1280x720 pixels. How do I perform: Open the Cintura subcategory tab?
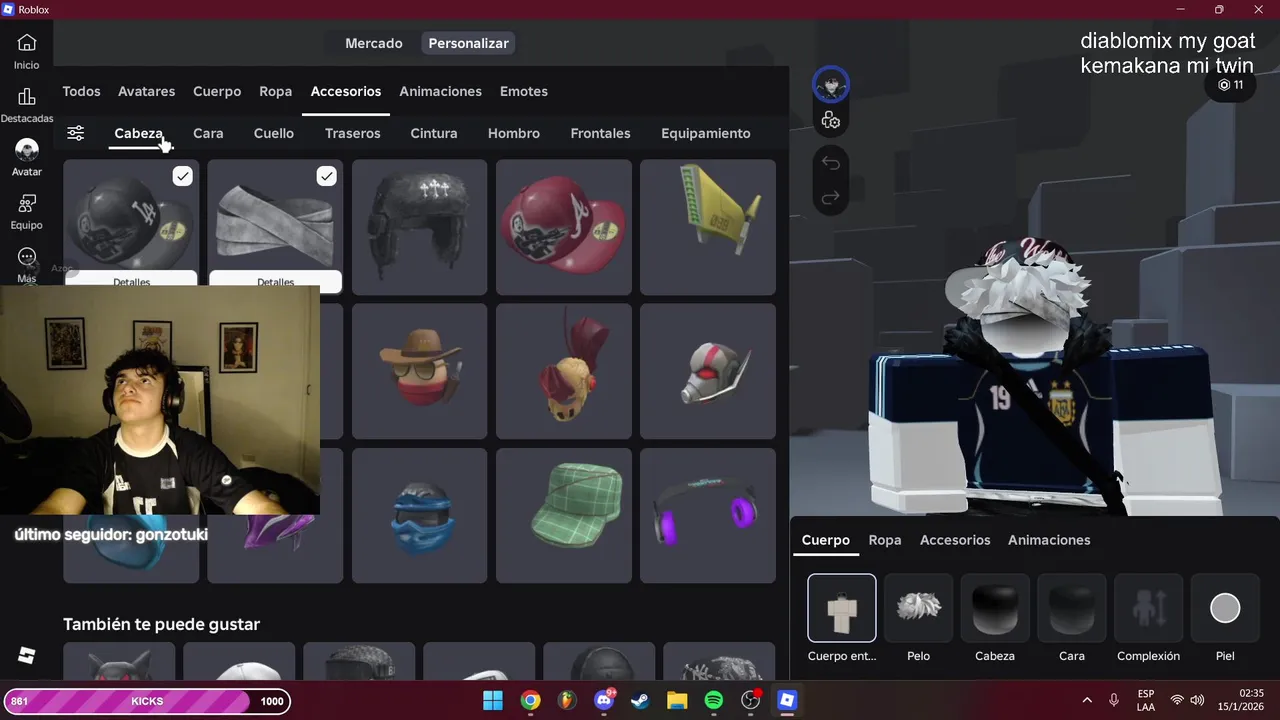click(434, 133)
